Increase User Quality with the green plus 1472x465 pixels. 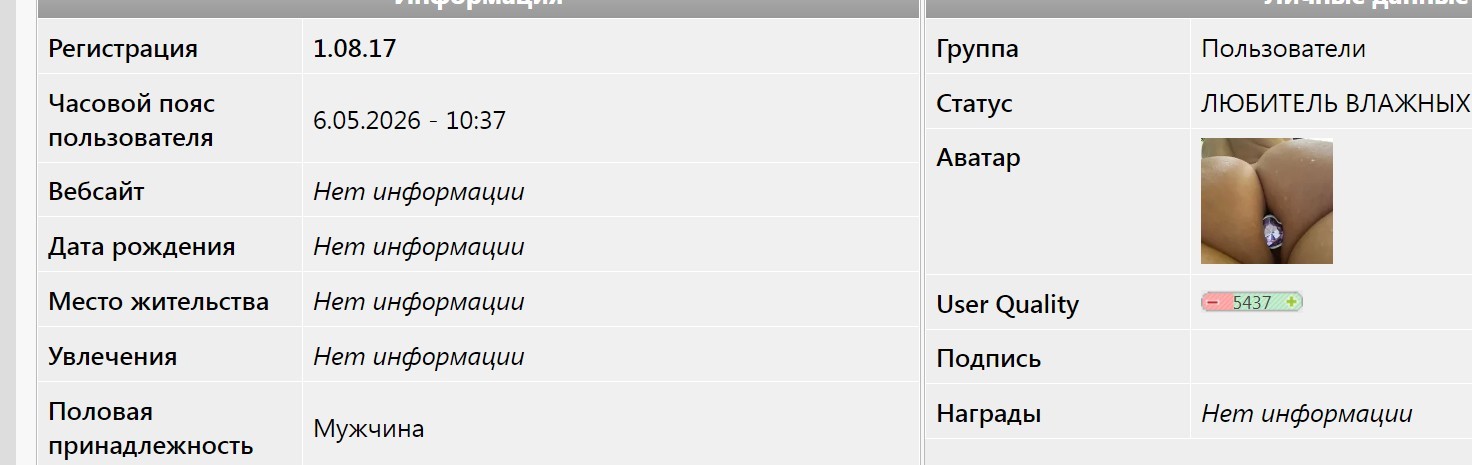1292,302
